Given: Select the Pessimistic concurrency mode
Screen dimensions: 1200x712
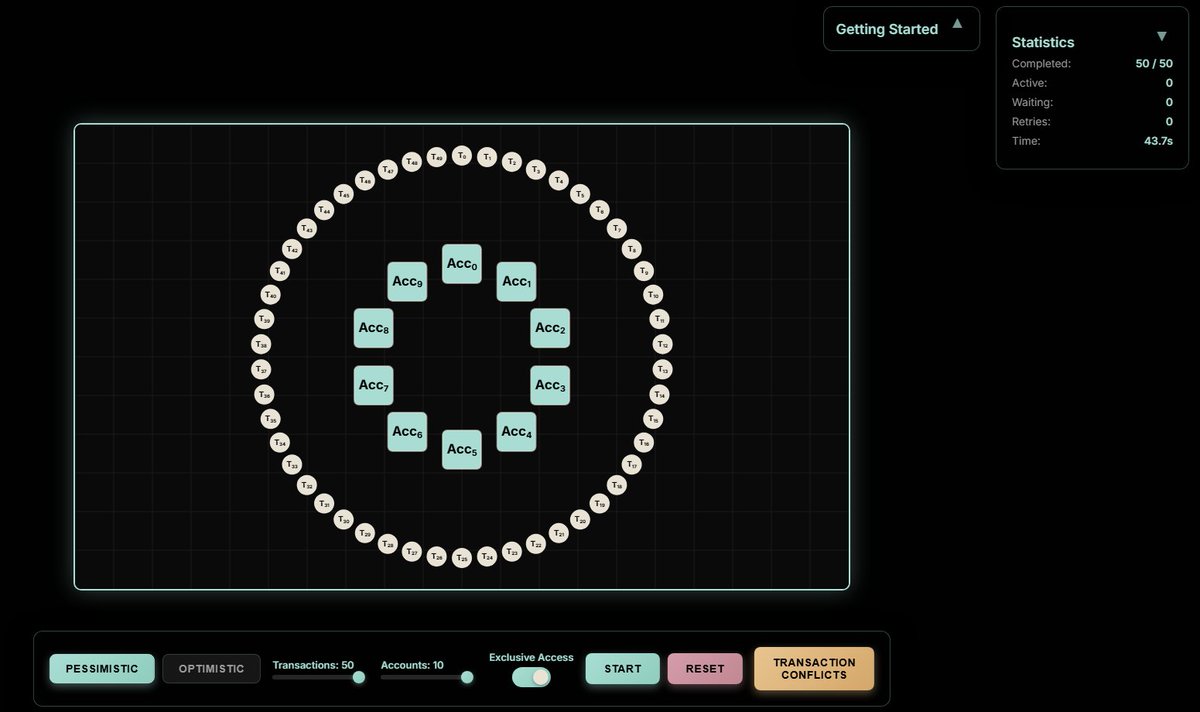Looking at the screenshot, I should point(102,668).
